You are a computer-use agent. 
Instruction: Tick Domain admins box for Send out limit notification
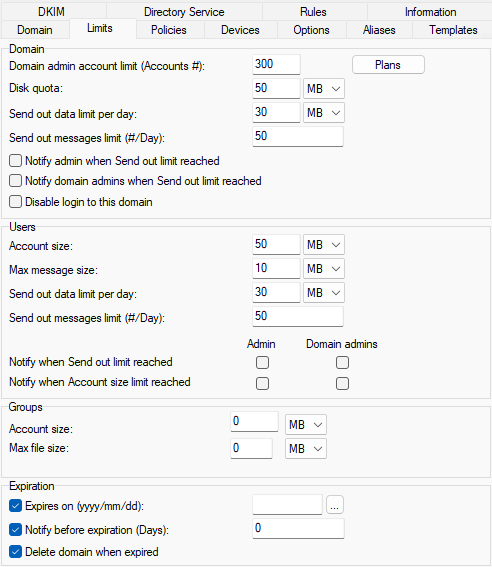(x=342, y=362)
